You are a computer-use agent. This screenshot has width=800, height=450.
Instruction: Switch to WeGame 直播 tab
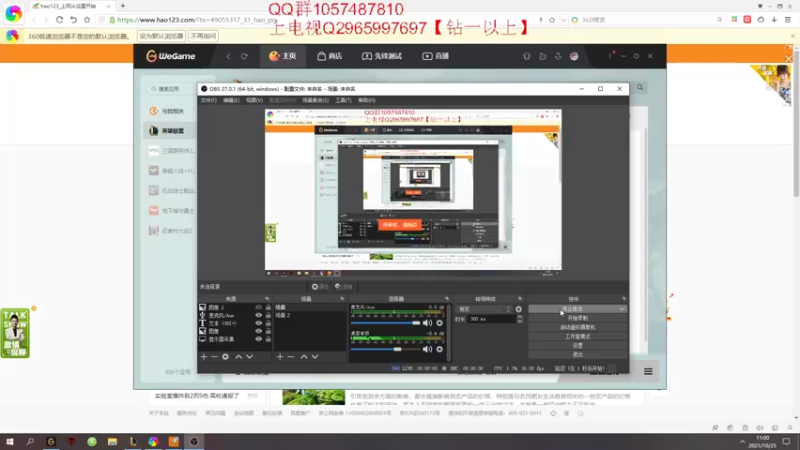pos(436,56)
